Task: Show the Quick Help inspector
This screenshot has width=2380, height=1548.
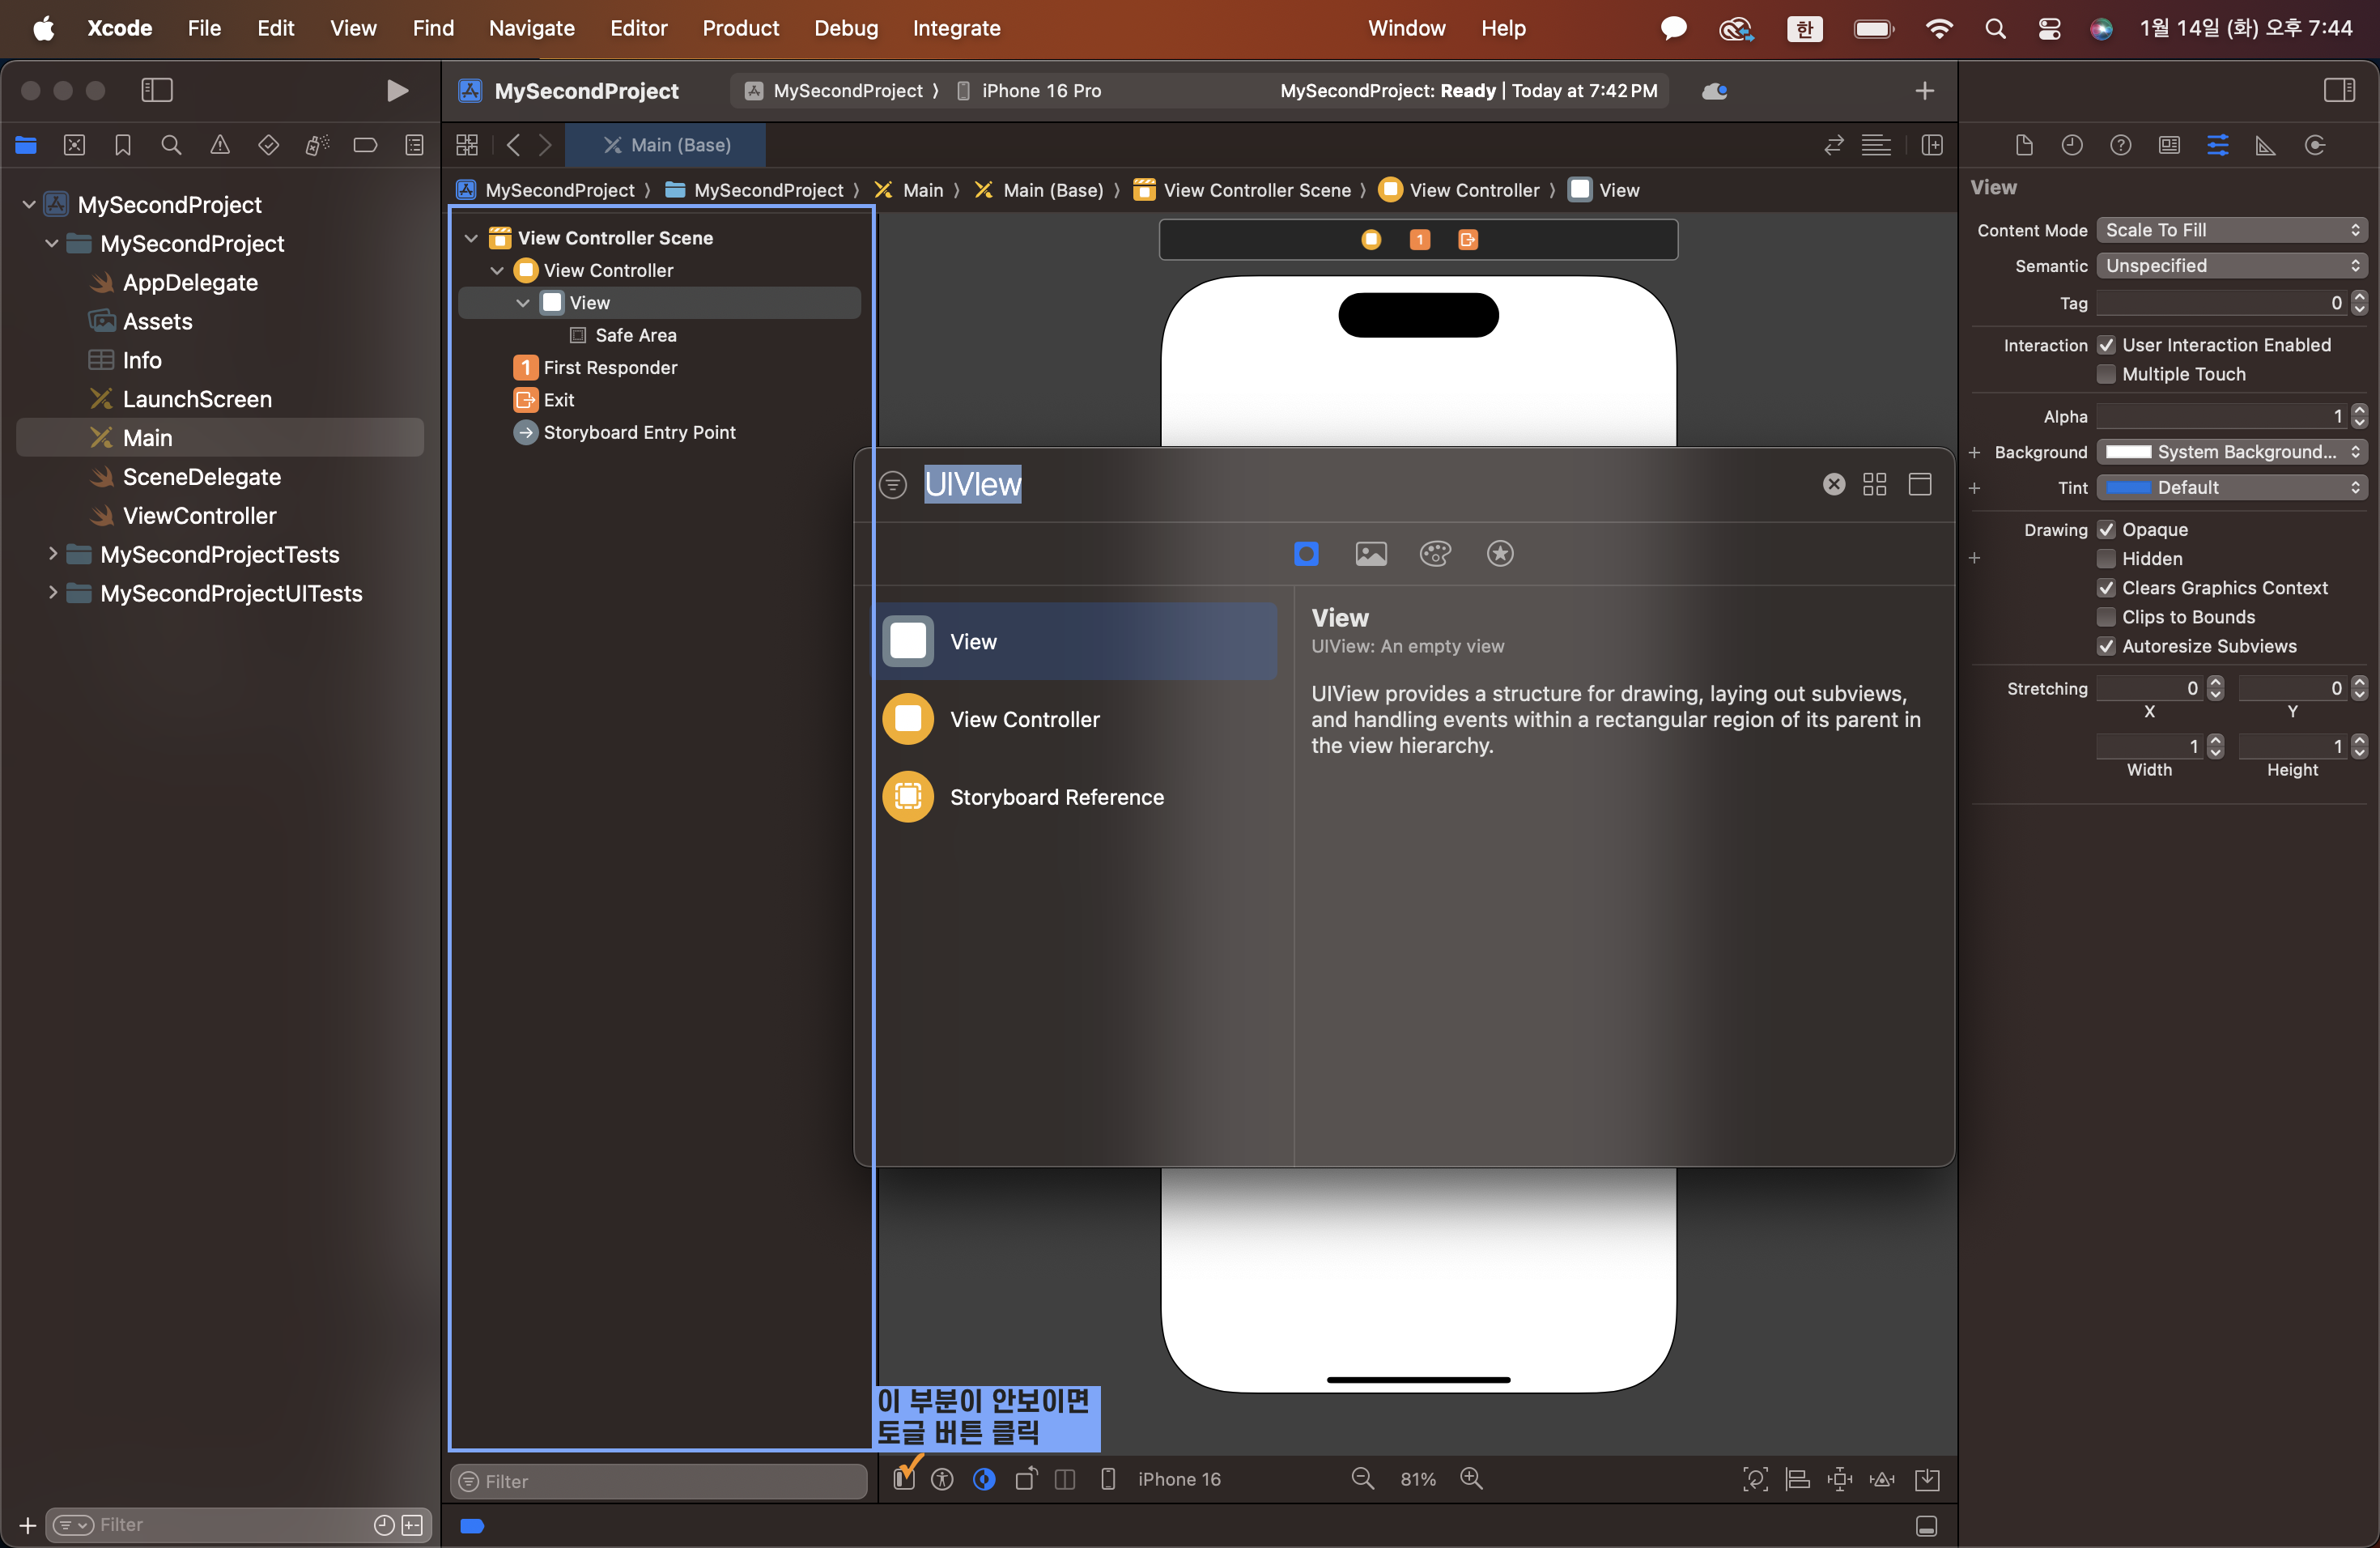Action: pos(2120,146)
